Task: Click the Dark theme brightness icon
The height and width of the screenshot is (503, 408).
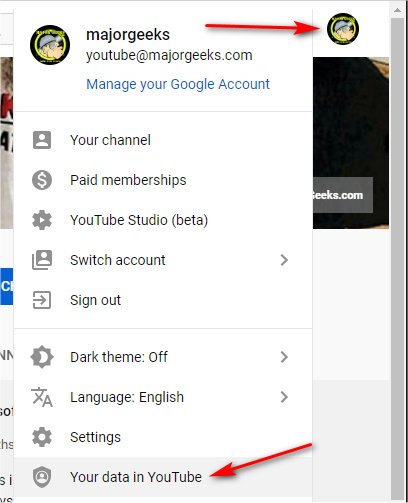Action: pos(42,357)
